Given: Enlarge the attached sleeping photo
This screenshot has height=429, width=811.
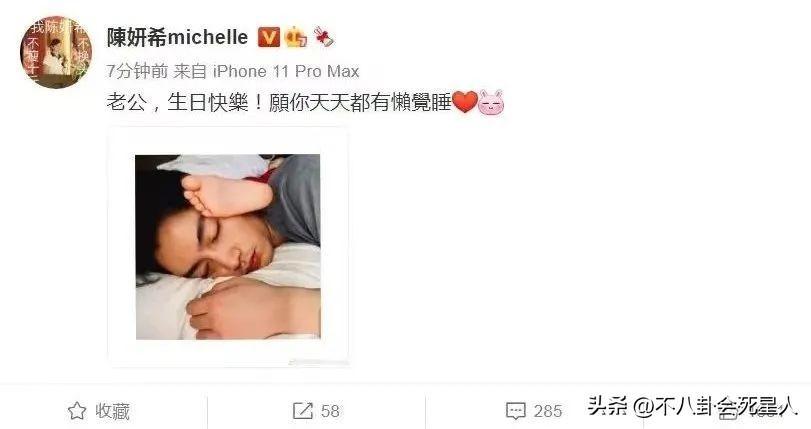Looking at the screenshot, I should coord(228,247).
